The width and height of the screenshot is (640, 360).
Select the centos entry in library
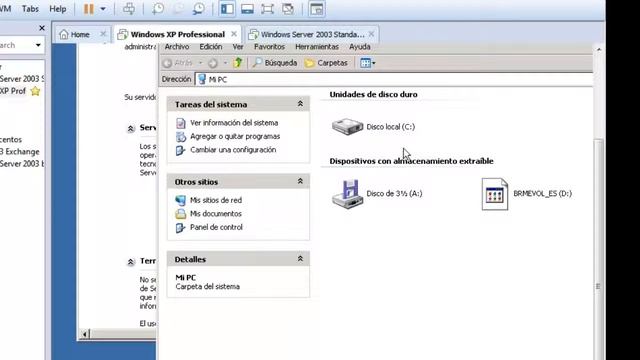coord(11,140)
